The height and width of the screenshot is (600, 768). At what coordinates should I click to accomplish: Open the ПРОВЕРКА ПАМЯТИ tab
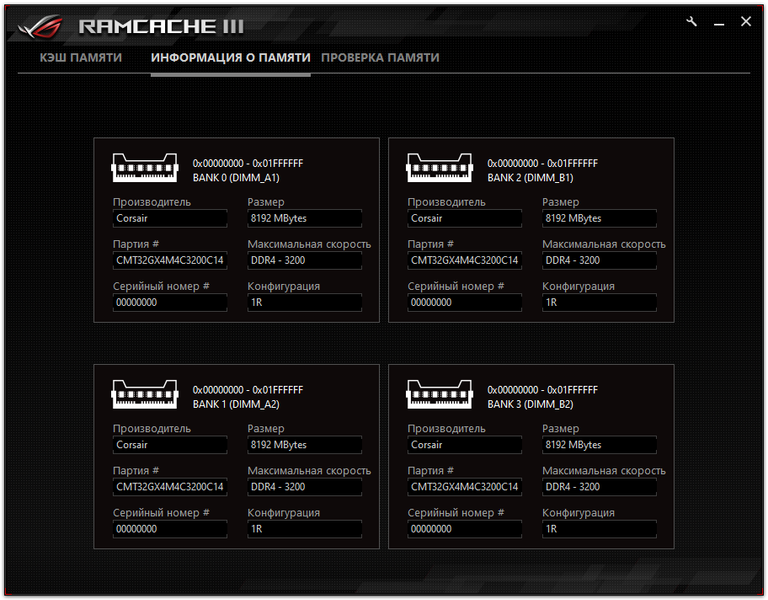click(380, 58)
